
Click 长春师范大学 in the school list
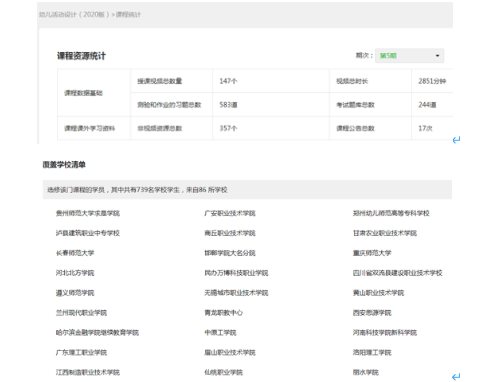[x=75, y=253]
